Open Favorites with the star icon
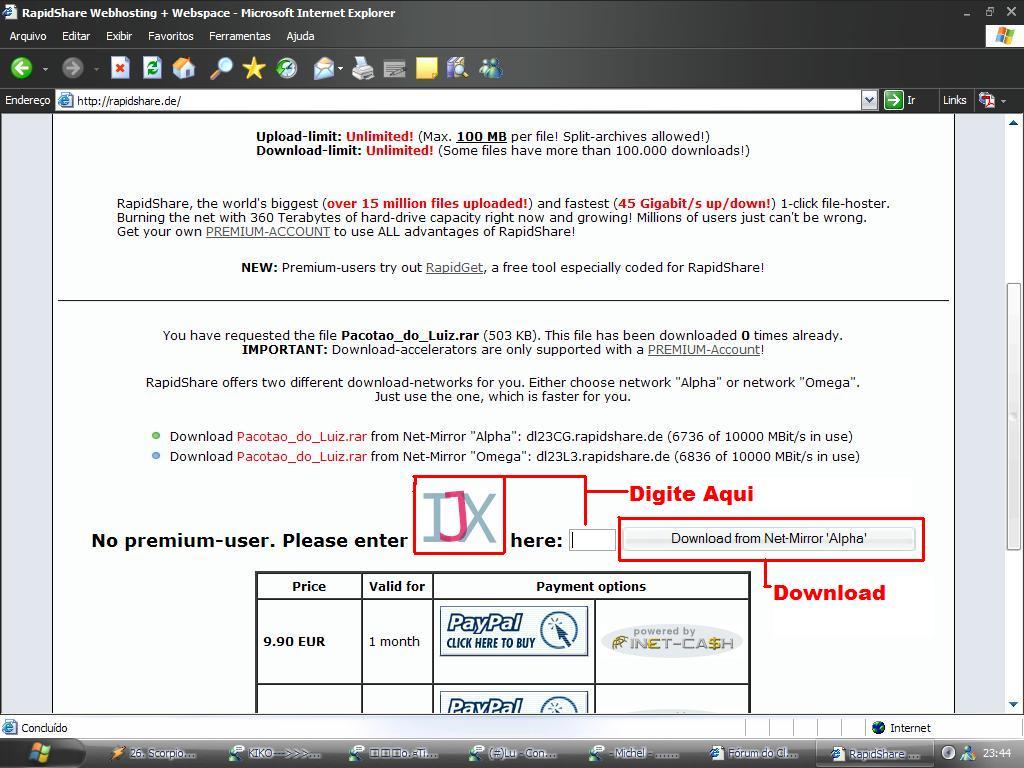The image size is (1024, 768). point(253,68)
